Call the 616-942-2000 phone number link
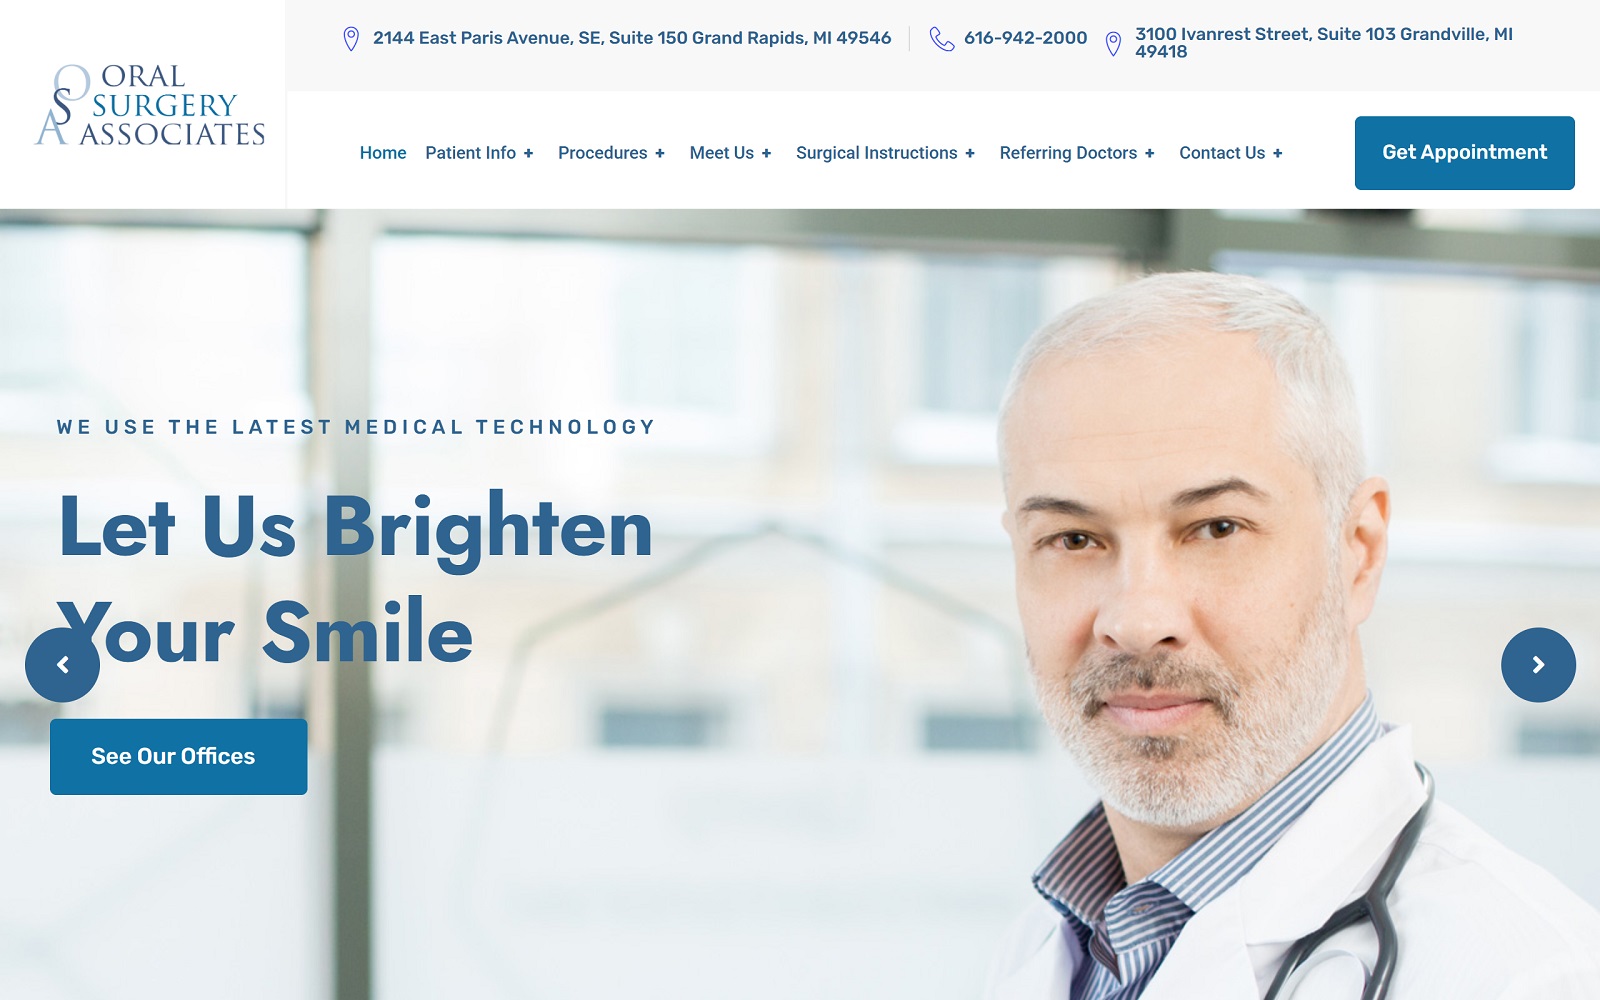 [x=1025, y=38]
